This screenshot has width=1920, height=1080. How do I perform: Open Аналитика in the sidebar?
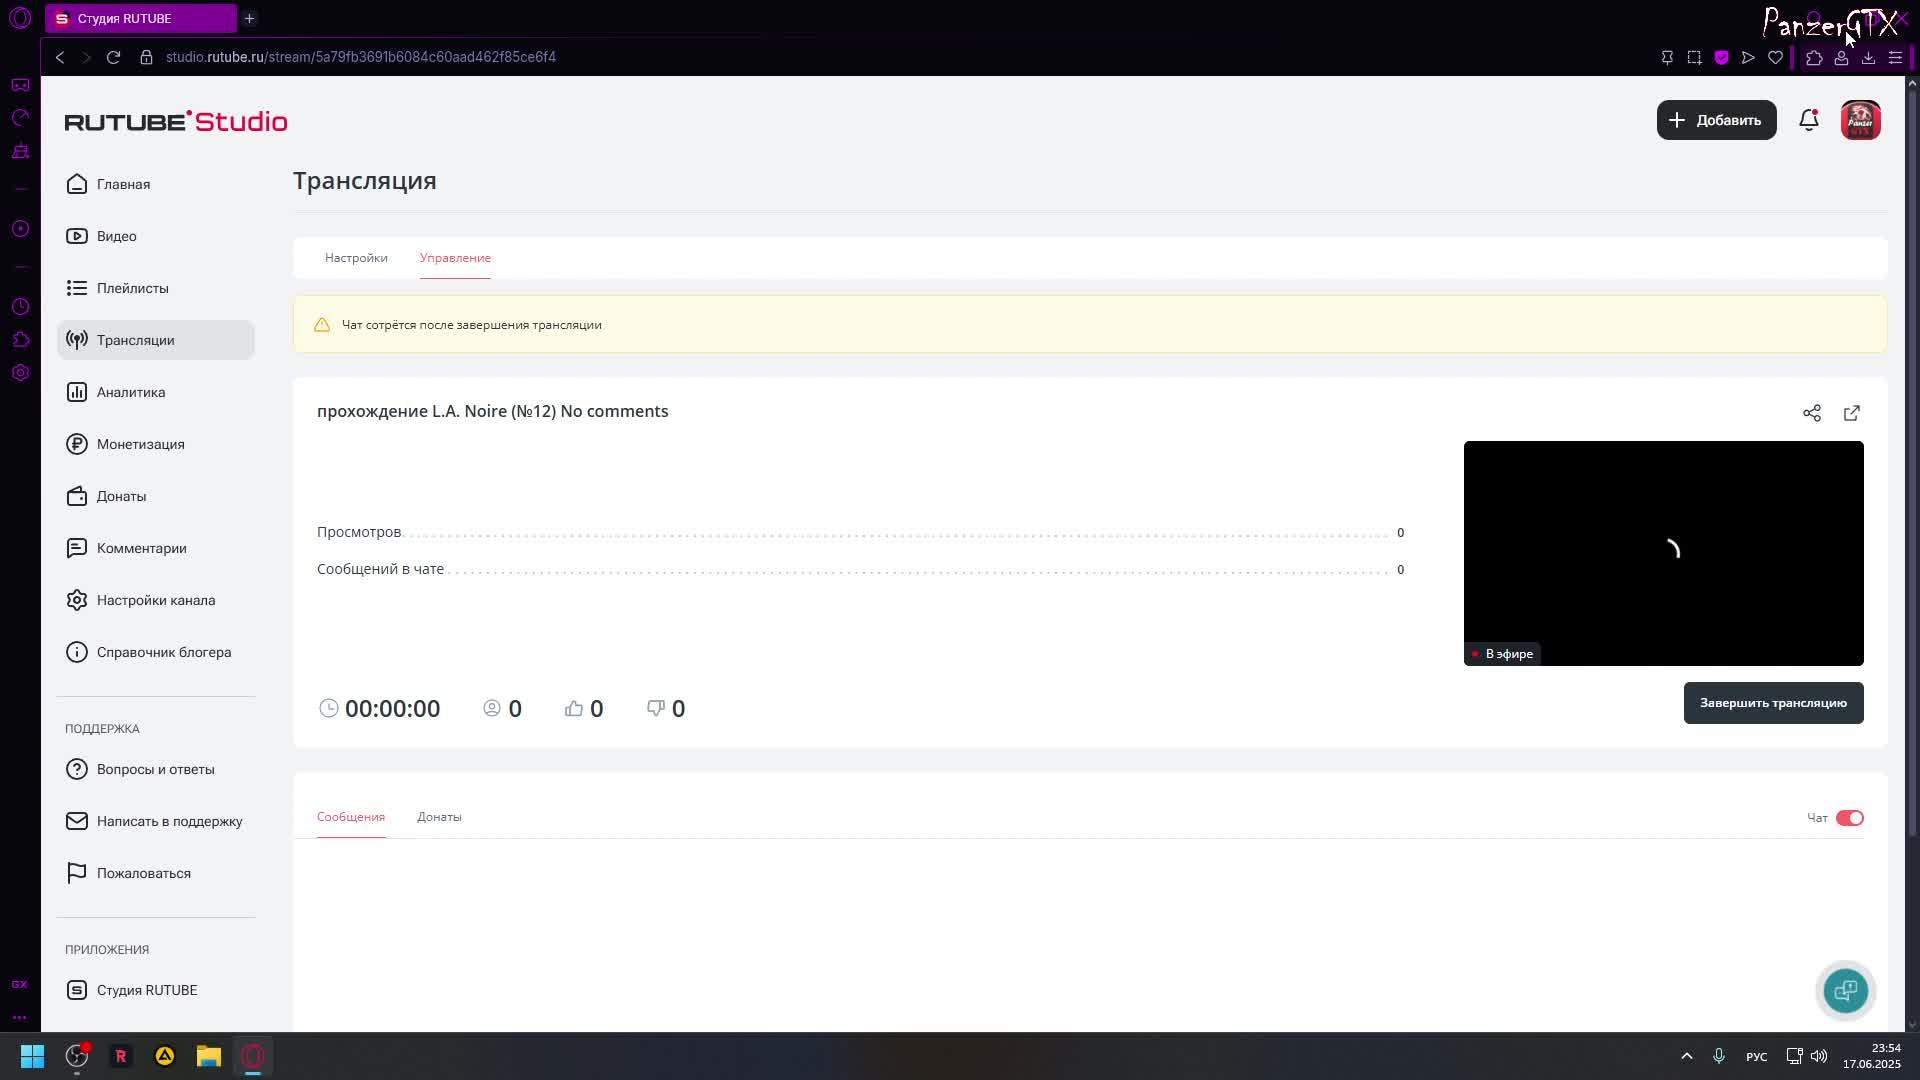[x=131, y=392]
